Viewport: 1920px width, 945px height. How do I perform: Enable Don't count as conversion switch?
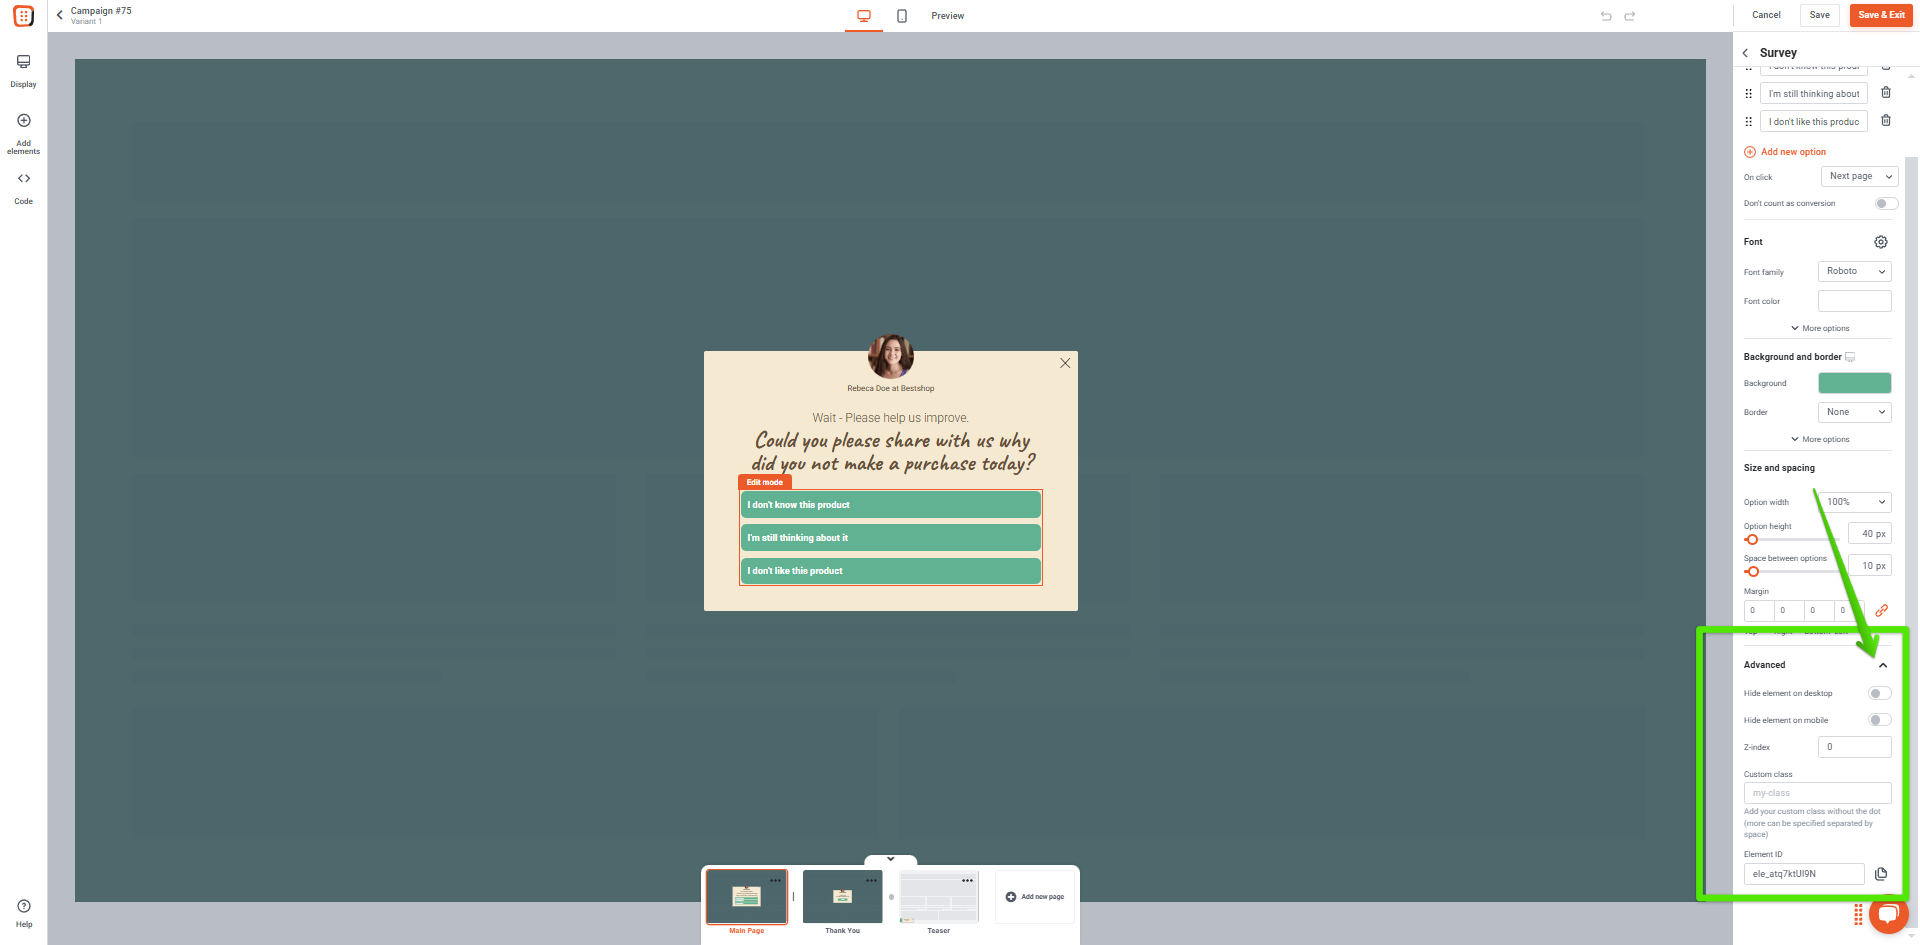coord(1885,203)
